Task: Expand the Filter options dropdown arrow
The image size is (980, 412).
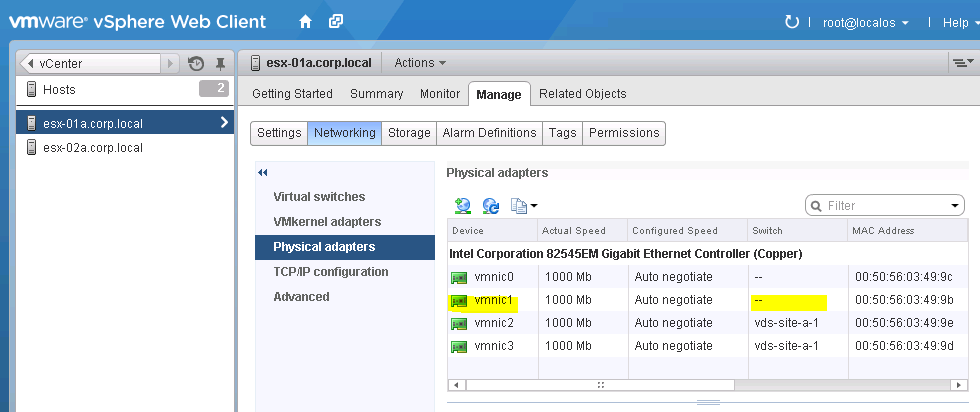Action: click(954, 205)
